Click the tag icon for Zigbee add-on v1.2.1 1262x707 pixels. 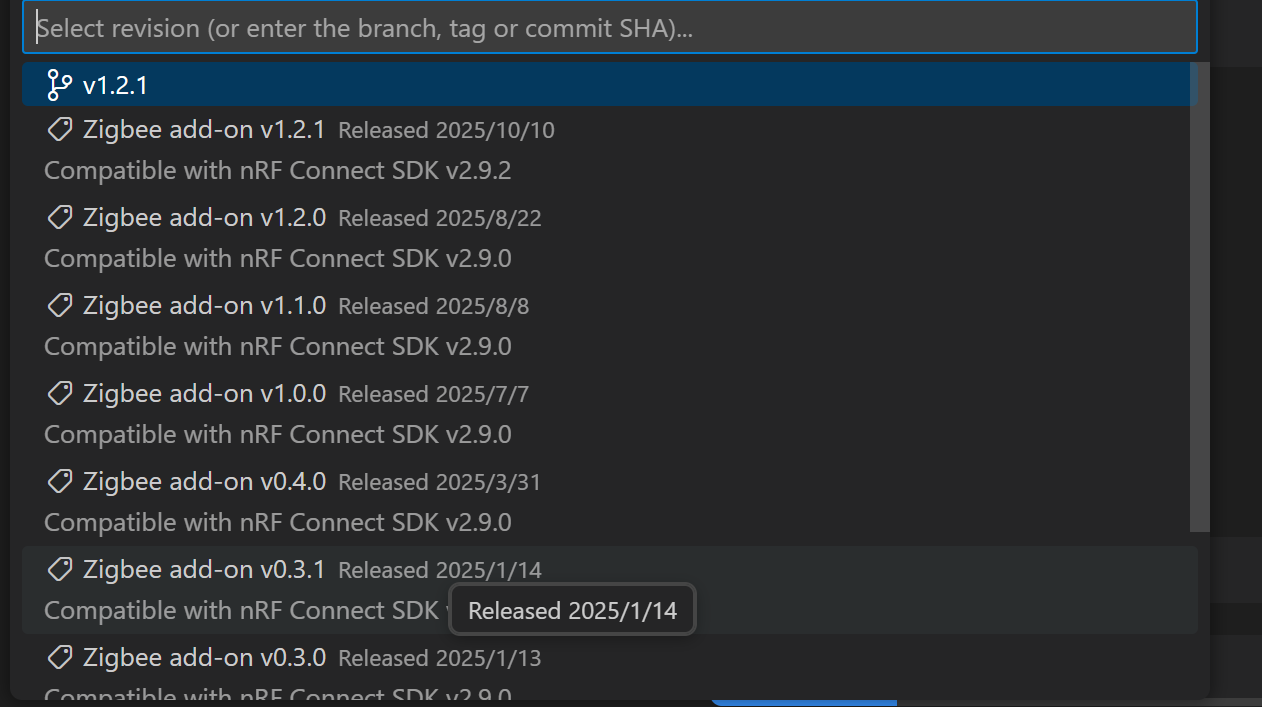[60, 130]
